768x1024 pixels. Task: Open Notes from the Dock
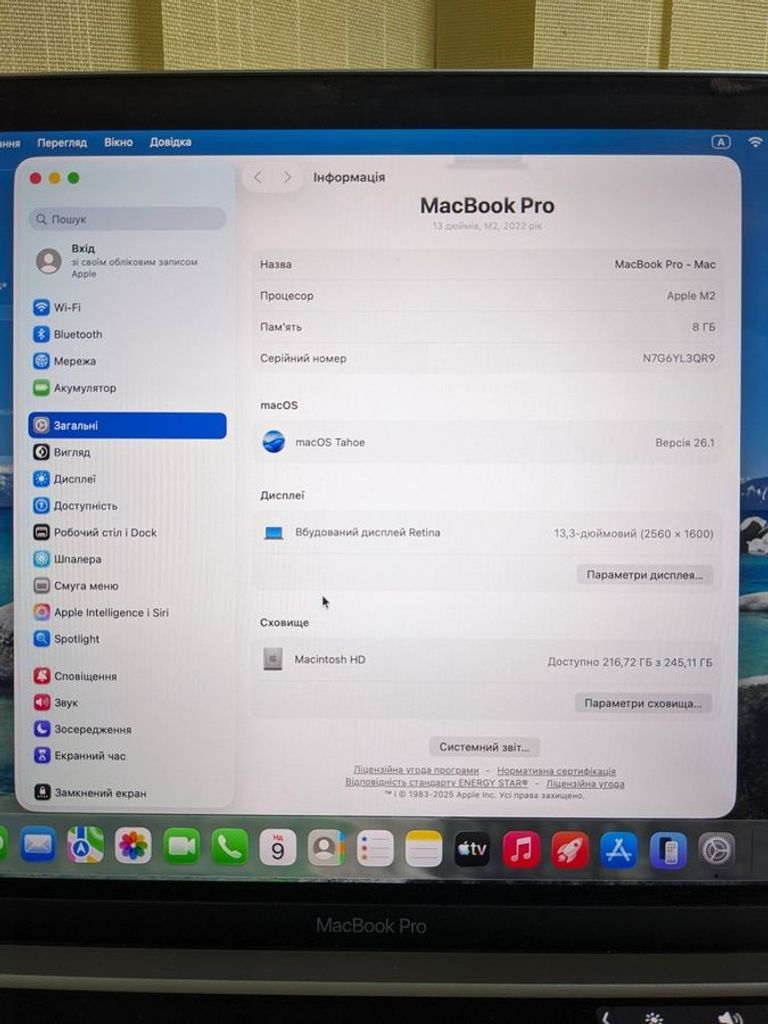pyautogui.click(x=423, y=849)
